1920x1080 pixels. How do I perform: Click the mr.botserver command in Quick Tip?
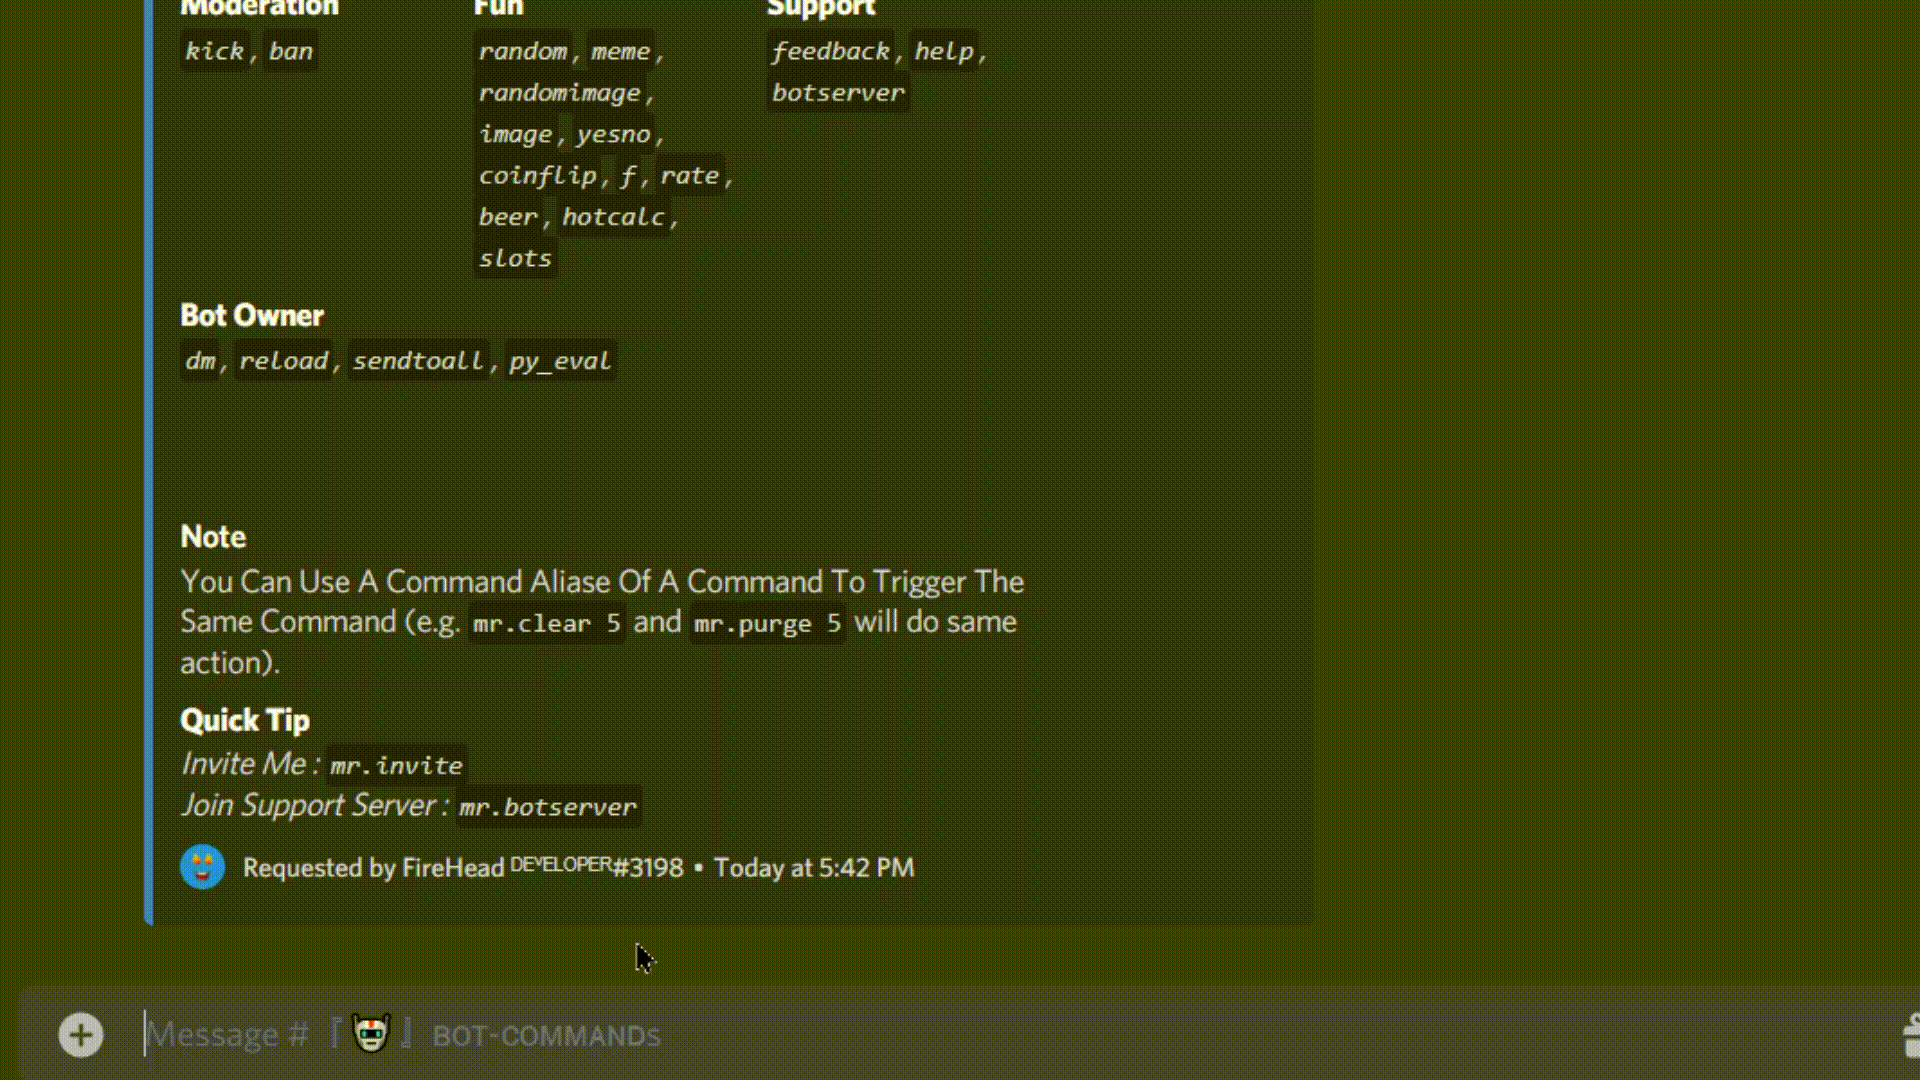[x=547, y=807]
